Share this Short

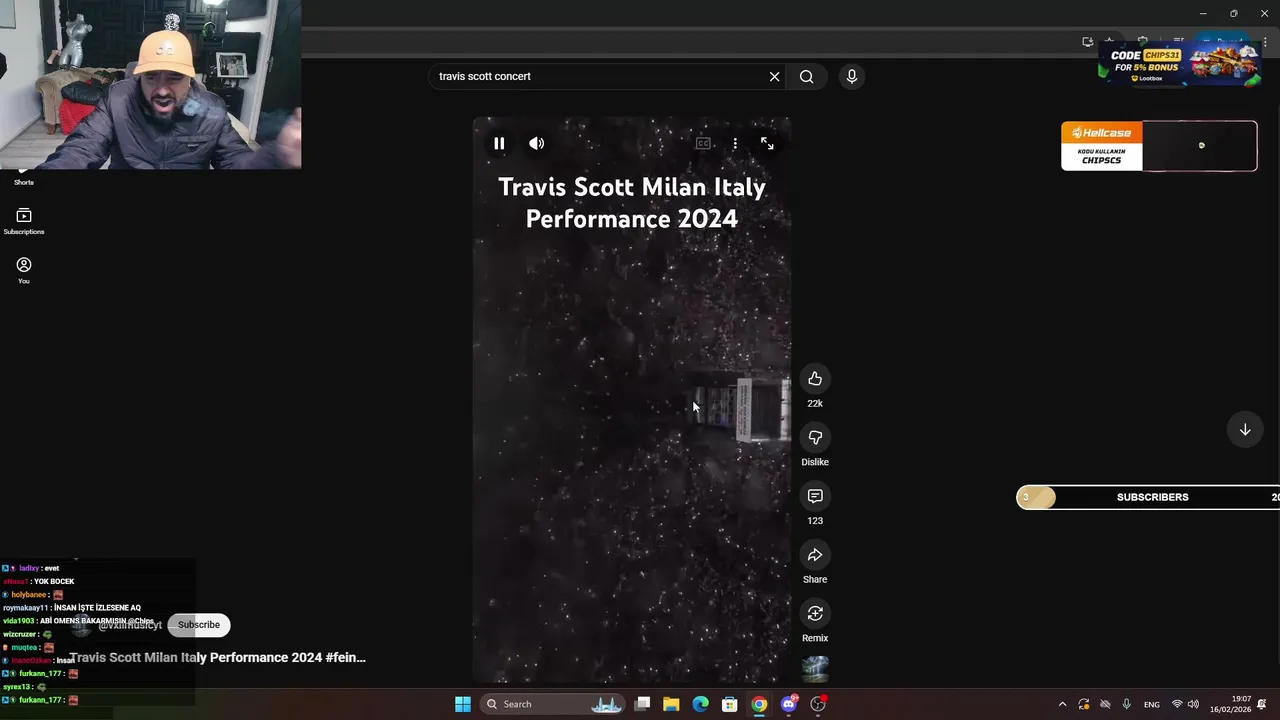tap(815, 555)
